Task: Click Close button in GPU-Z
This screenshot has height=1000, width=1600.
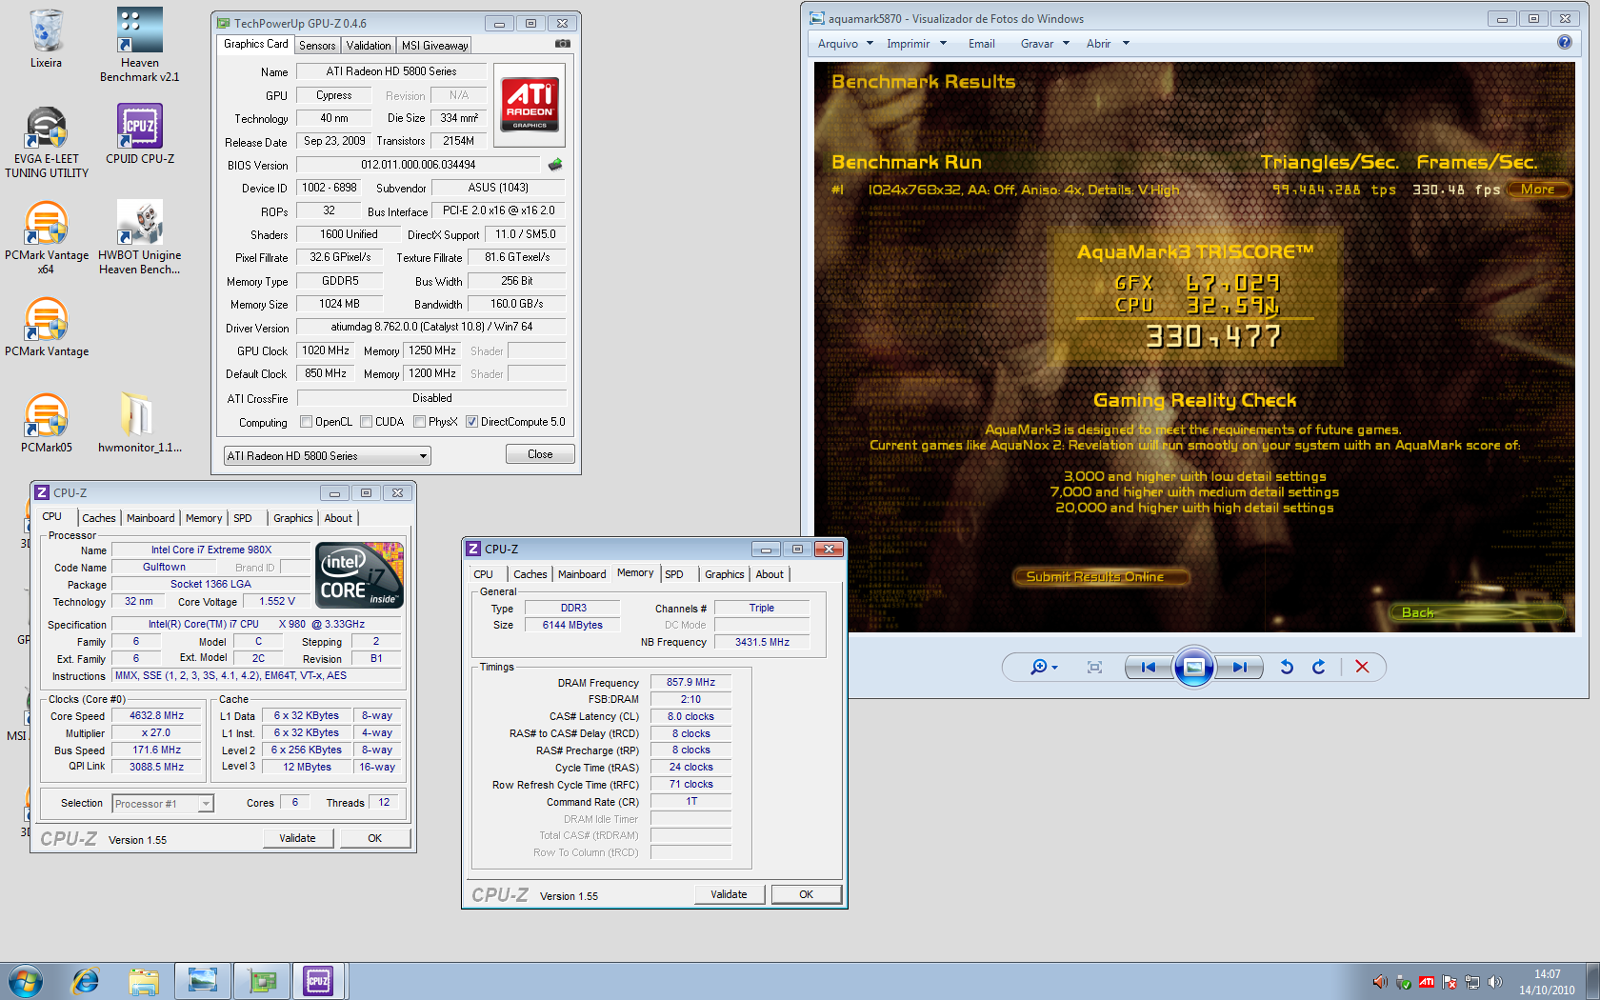Action: 540,454
